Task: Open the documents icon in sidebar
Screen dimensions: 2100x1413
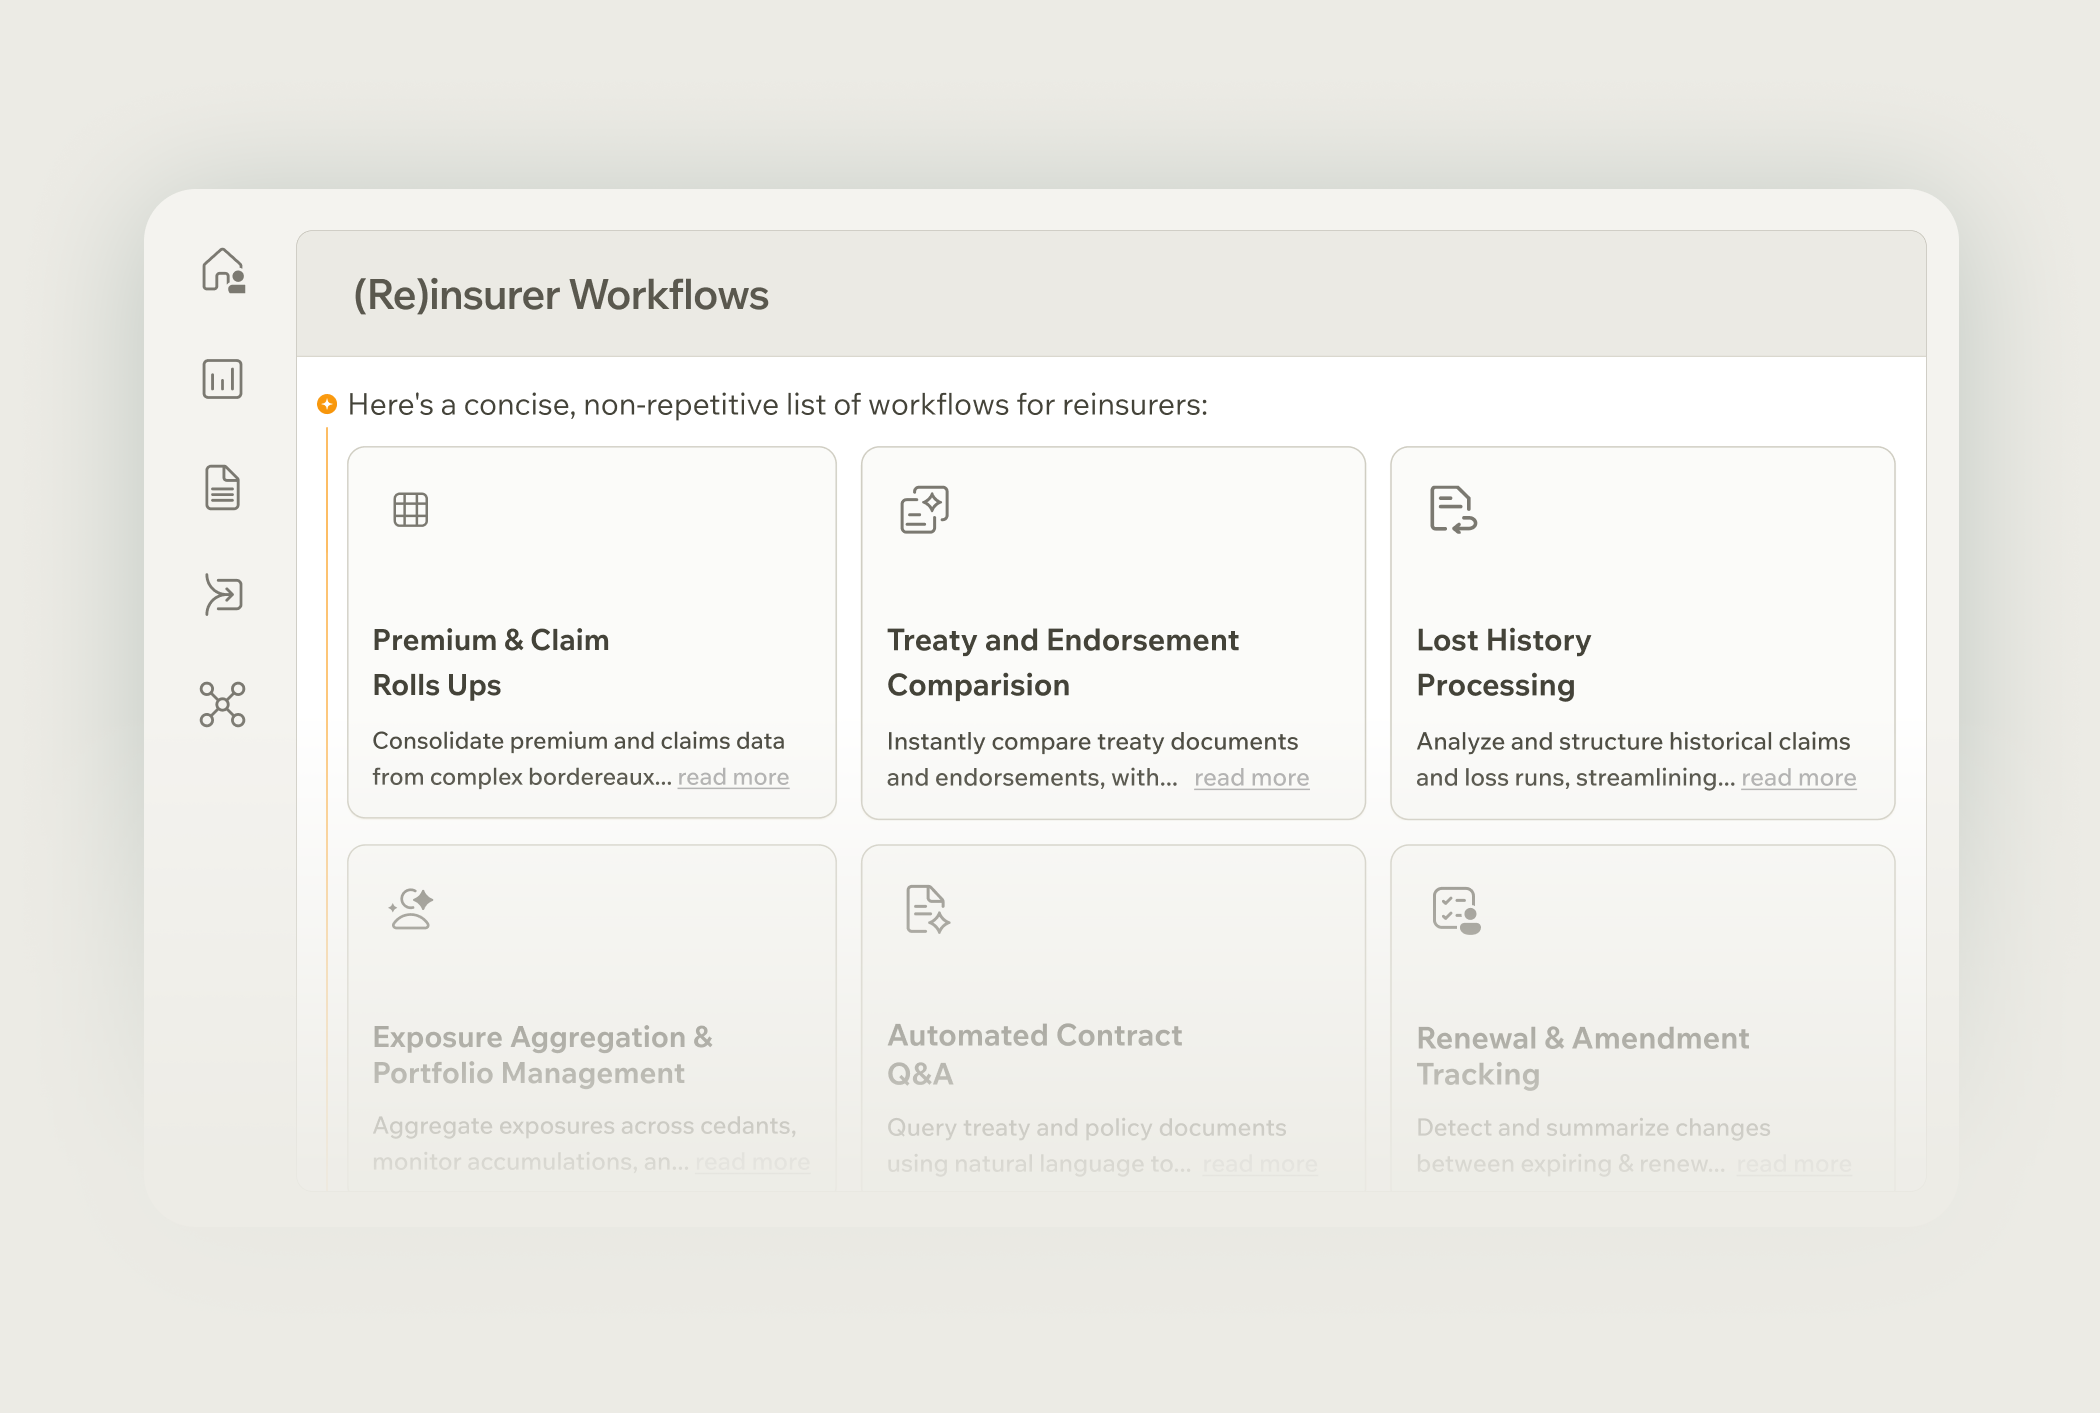Action: (222, 488)
